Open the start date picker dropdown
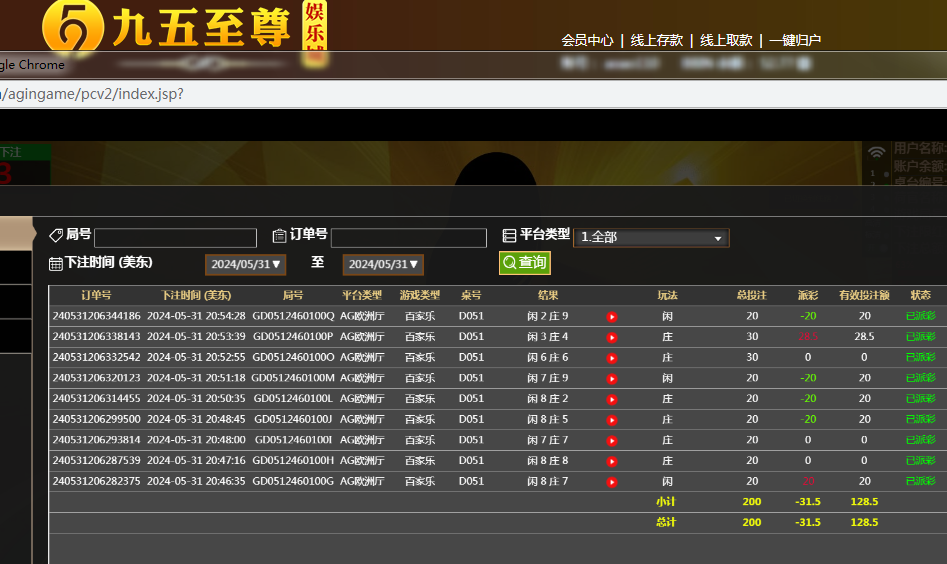This screenshot has width=947, height=564. click(246, 265)
